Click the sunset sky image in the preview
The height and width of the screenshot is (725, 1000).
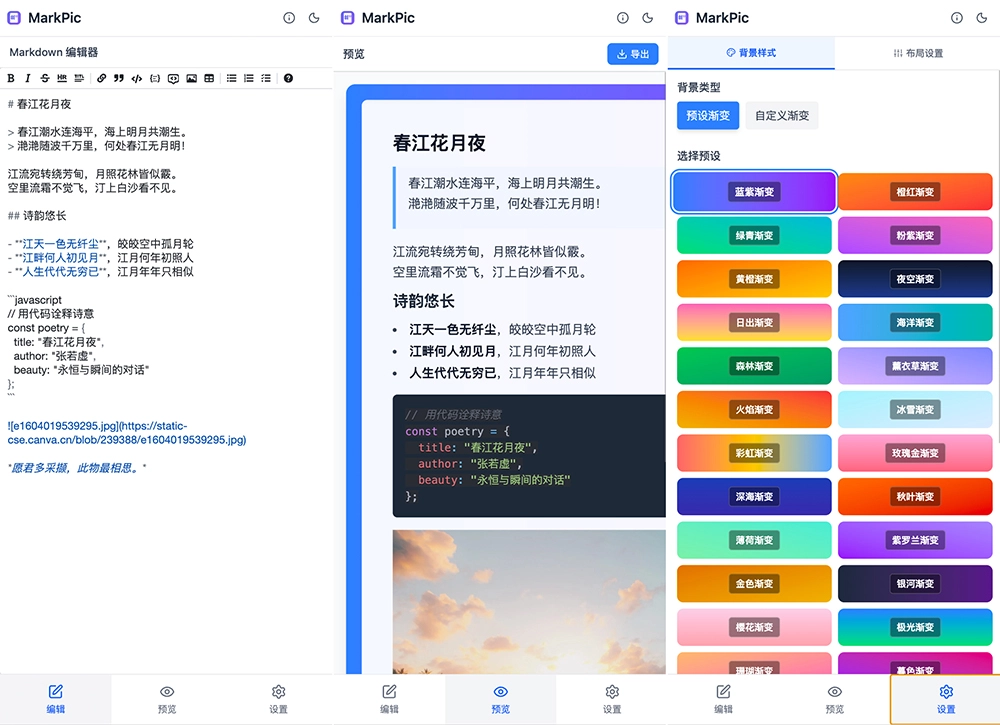click(x=529, y=601)
